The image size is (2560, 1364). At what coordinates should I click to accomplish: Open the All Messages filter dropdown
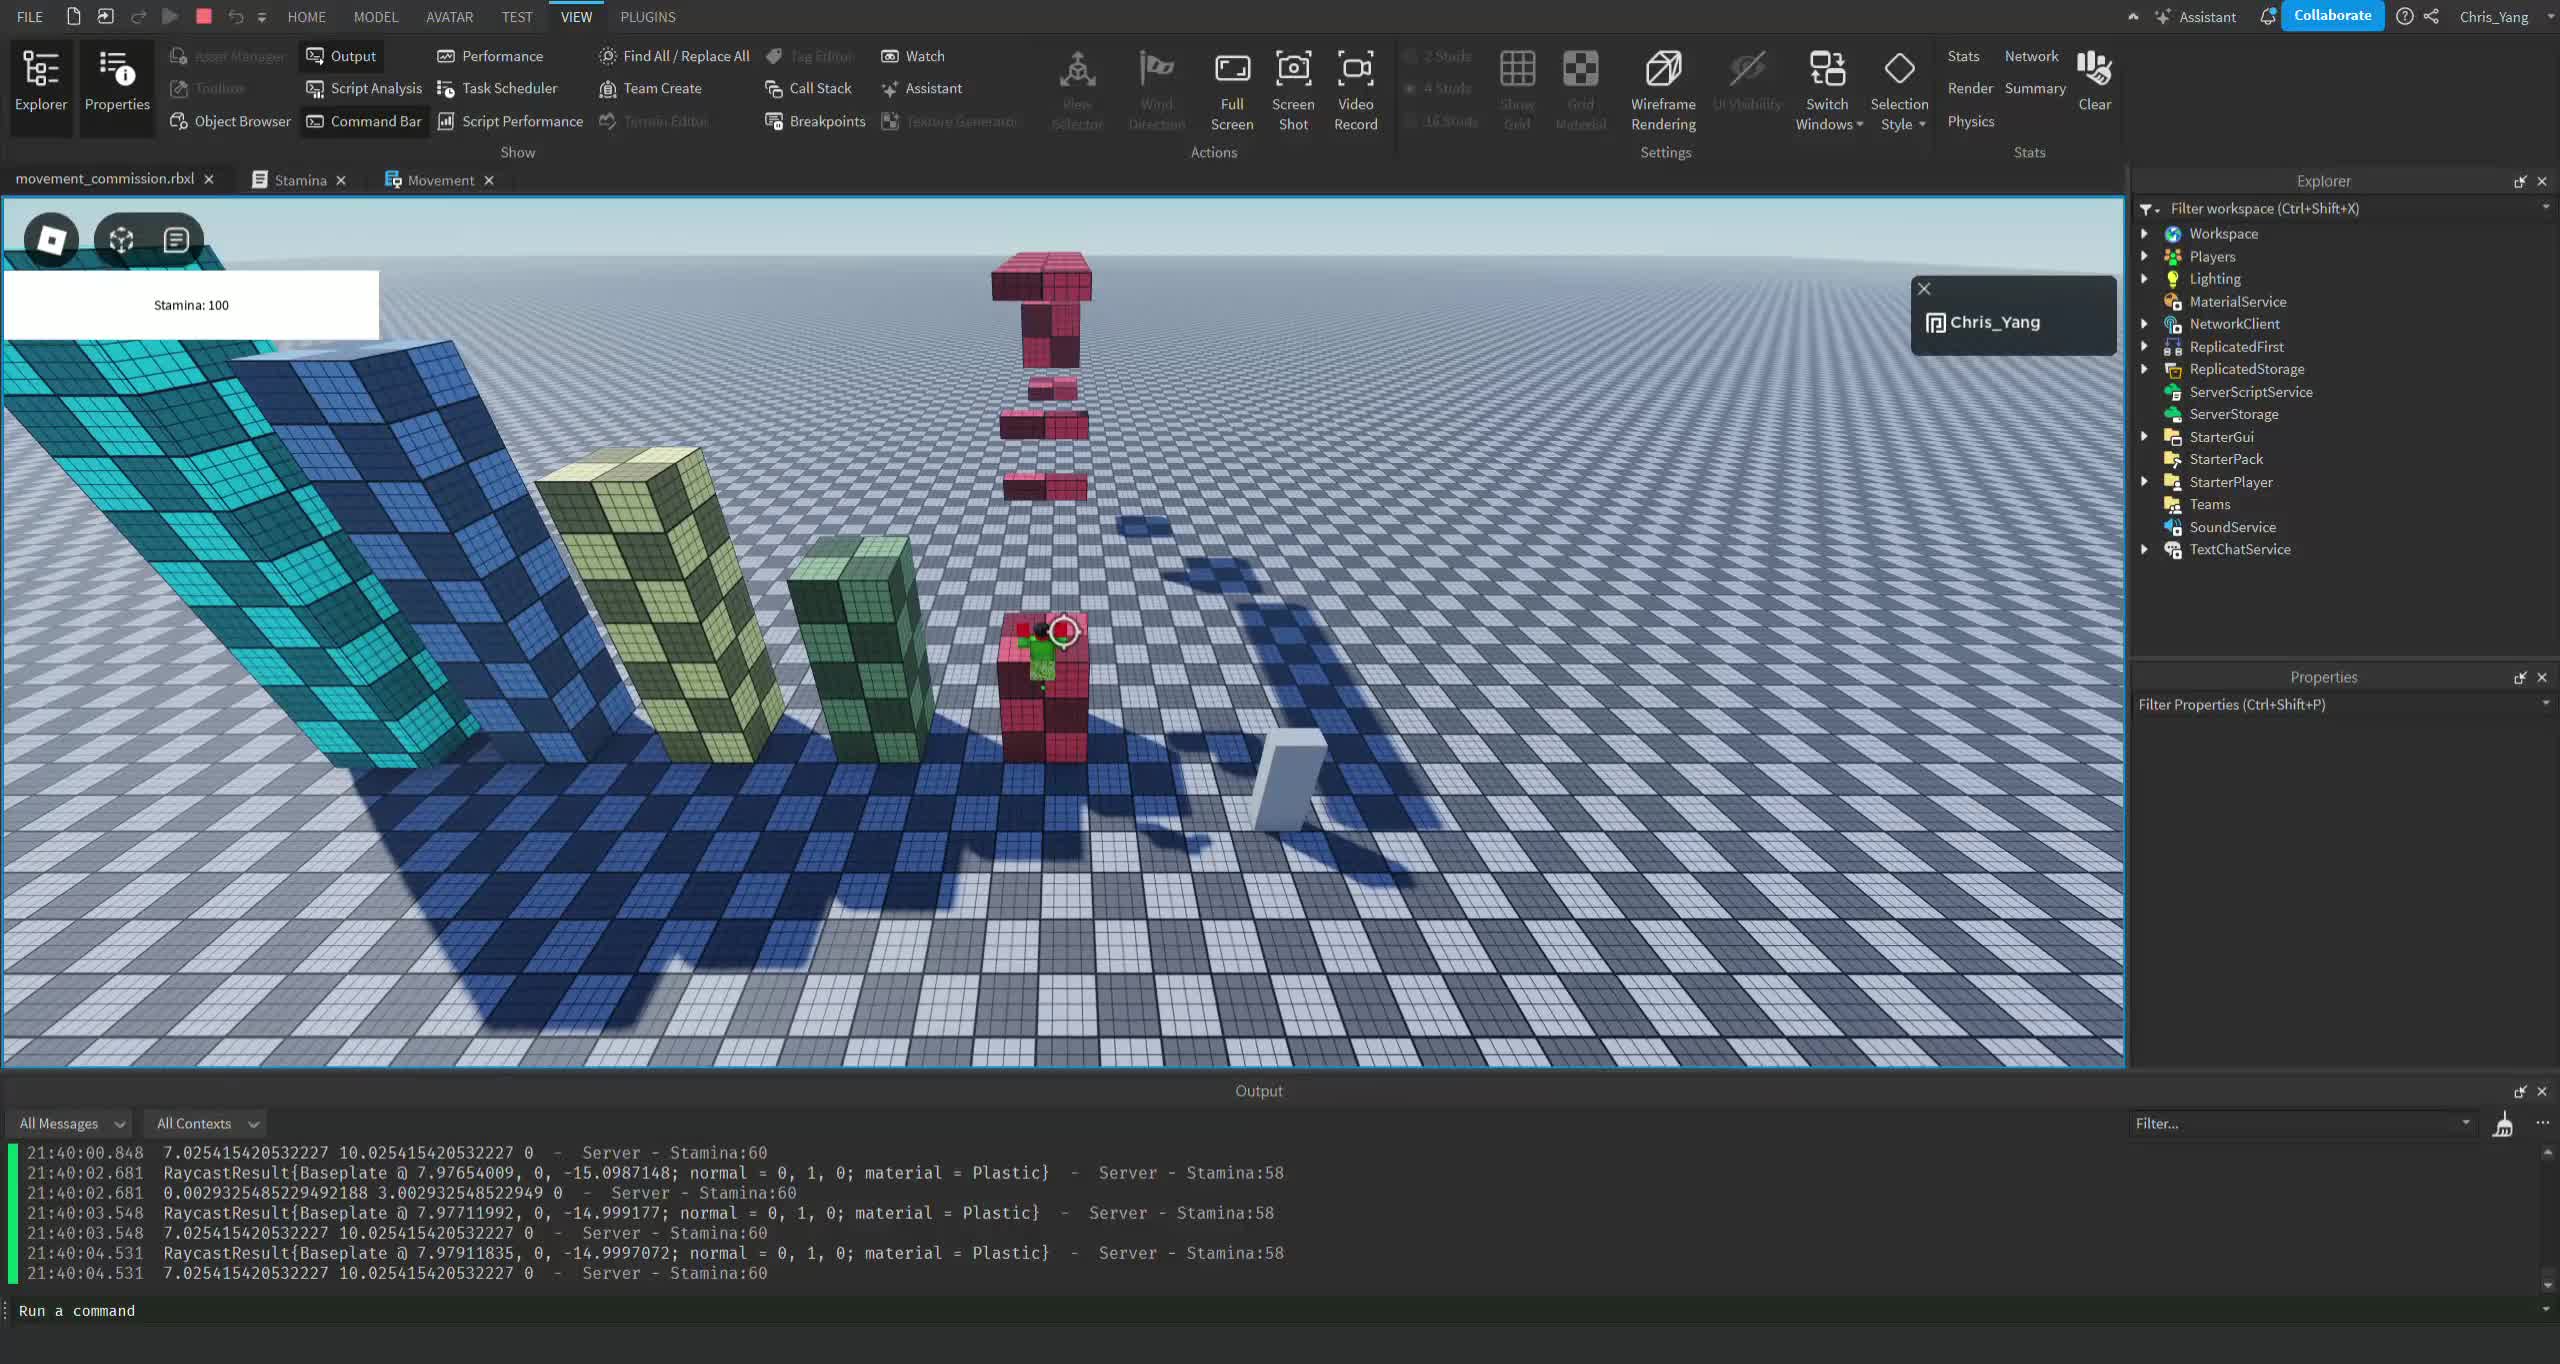[x=69, y=1123]
